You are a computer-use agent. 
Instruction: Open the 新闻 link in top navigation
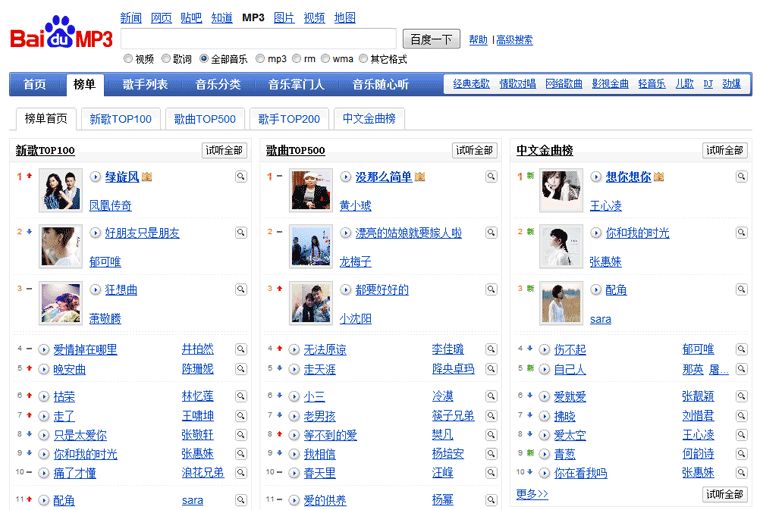tap(131, 18)
